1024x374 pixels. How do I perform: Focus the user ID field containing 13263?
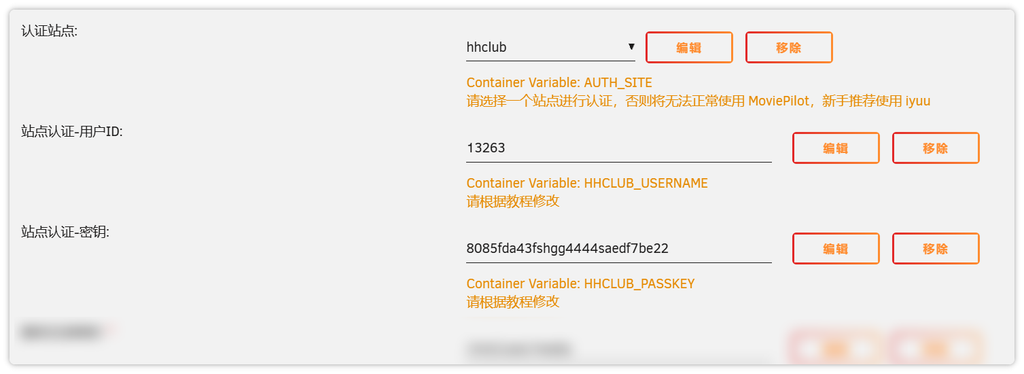click(x=618, y=148)
